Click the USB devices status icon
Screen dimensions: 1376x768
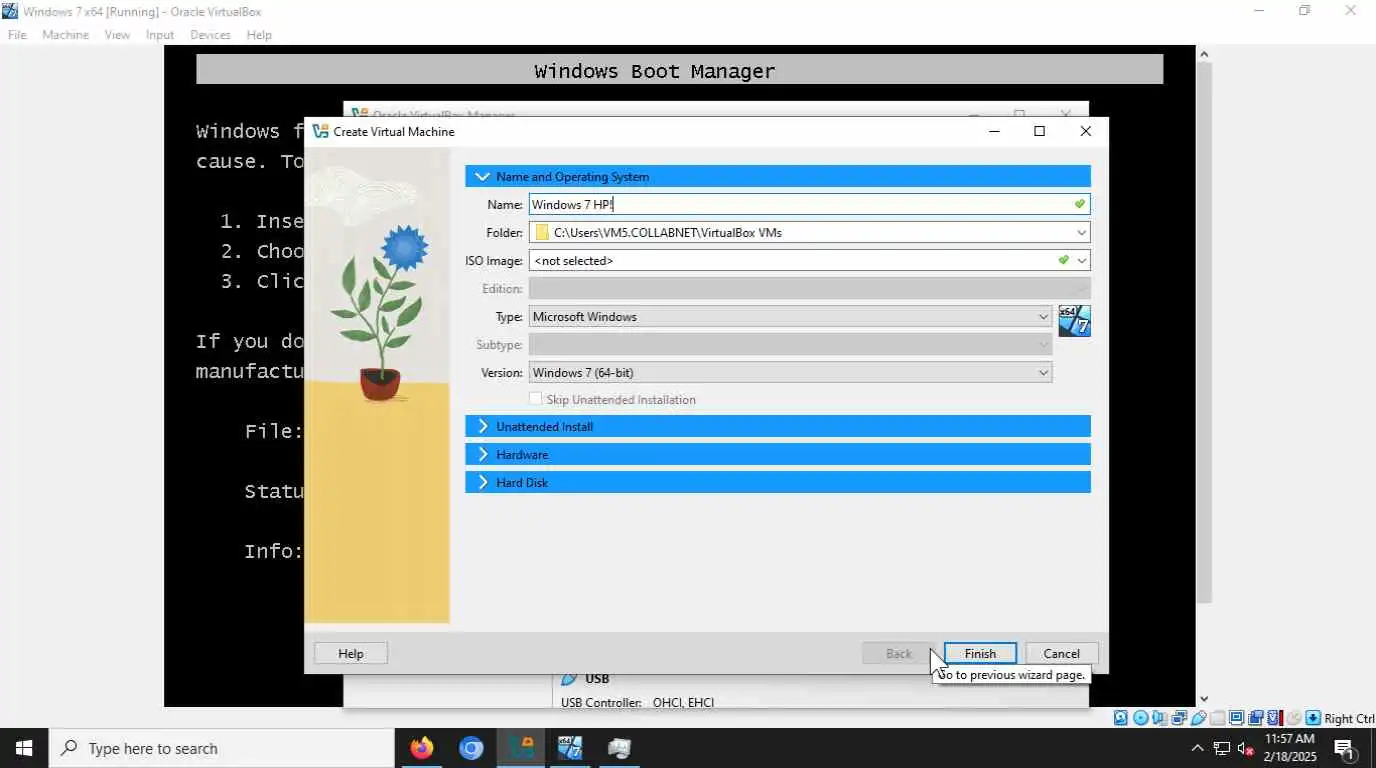(x=1198, y=718)
